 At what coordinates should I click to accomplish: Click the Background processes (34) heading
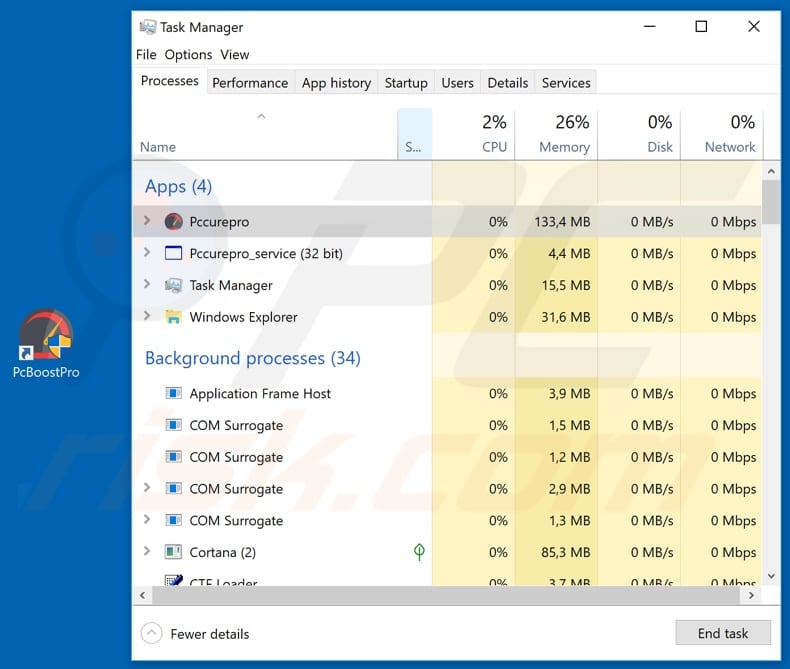coord(252,358)
